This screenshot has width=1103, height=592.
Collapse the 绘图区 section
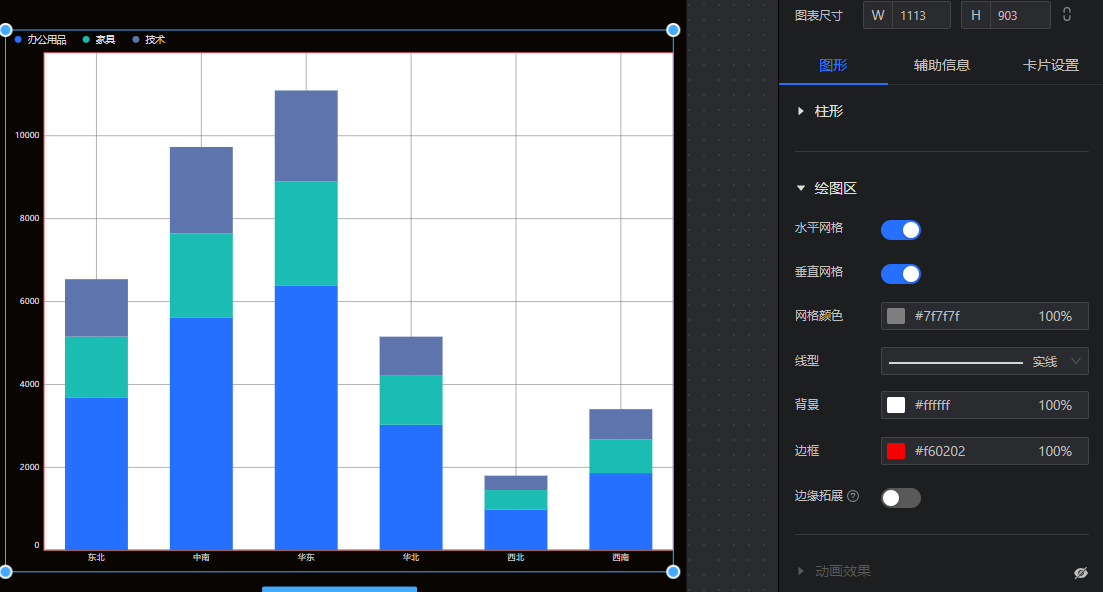801,188
